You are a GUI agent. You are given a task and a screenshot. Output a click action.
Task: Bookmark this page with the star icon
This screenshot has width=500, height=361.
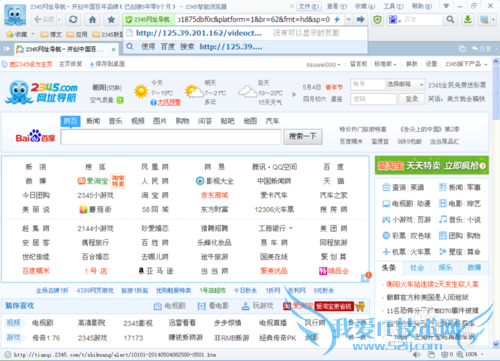point(111,19)
